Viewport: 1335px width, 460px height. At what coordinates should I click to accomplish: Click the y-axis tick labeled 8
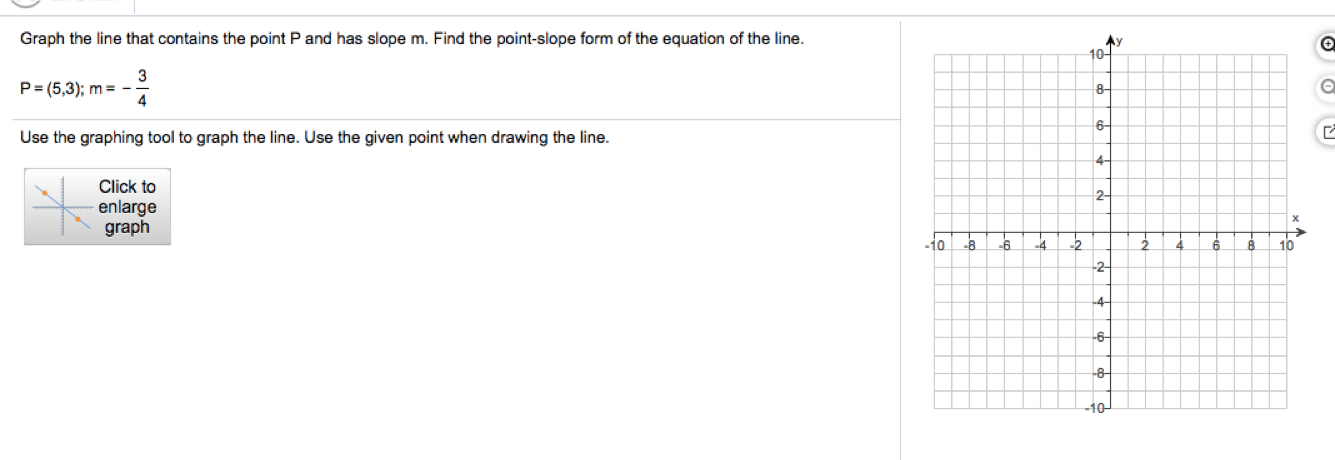click(1099, 89)
